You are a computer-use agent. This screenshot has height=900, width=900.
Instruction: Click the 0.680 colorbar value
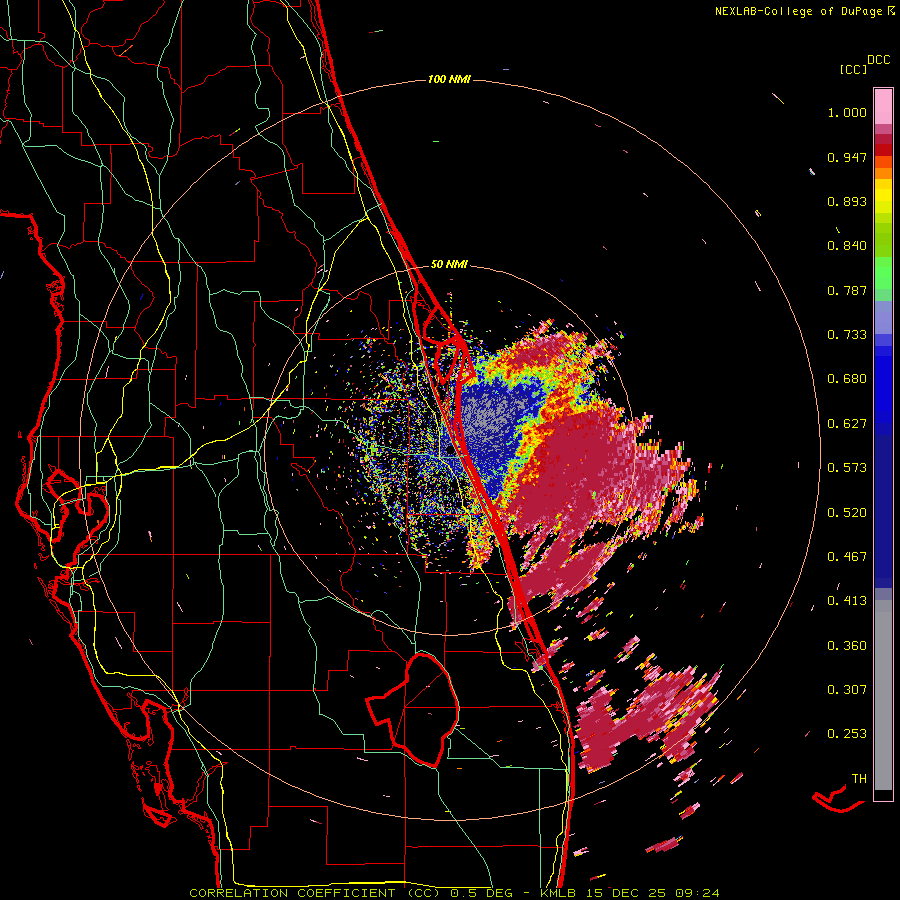847,379
